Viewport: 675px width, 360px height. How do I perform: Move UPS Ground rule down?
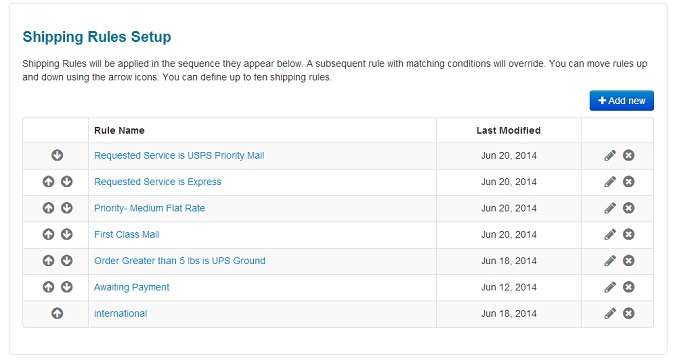66,261
